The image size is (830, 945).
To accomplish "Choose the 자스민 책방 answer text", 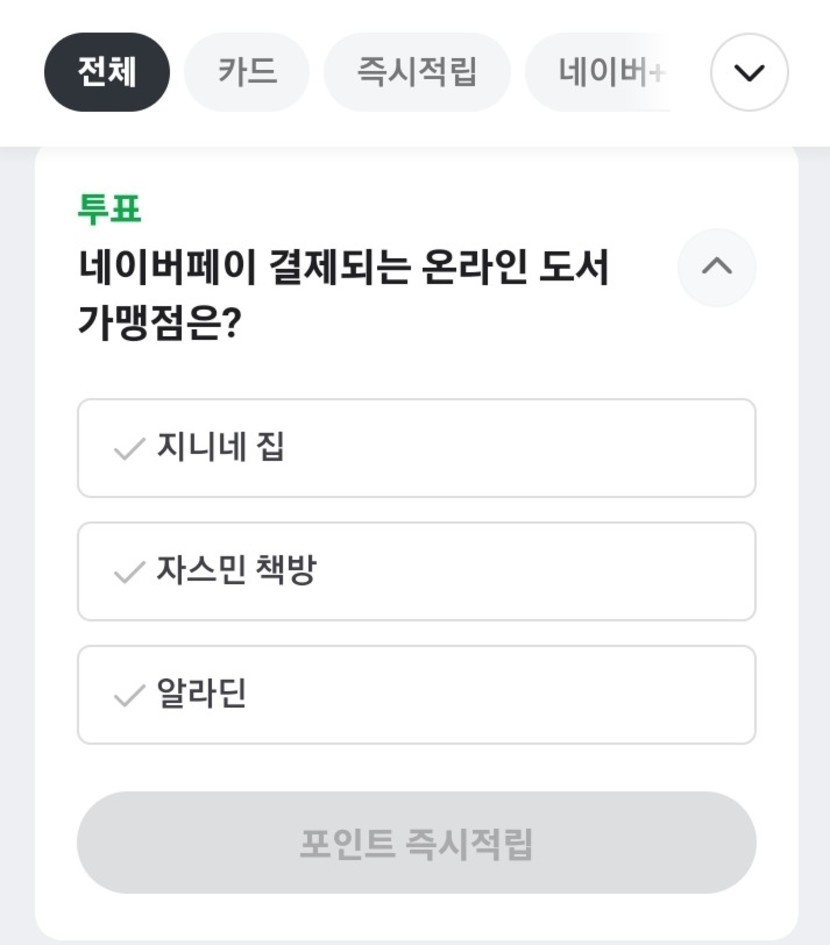I will pos(236,571).
